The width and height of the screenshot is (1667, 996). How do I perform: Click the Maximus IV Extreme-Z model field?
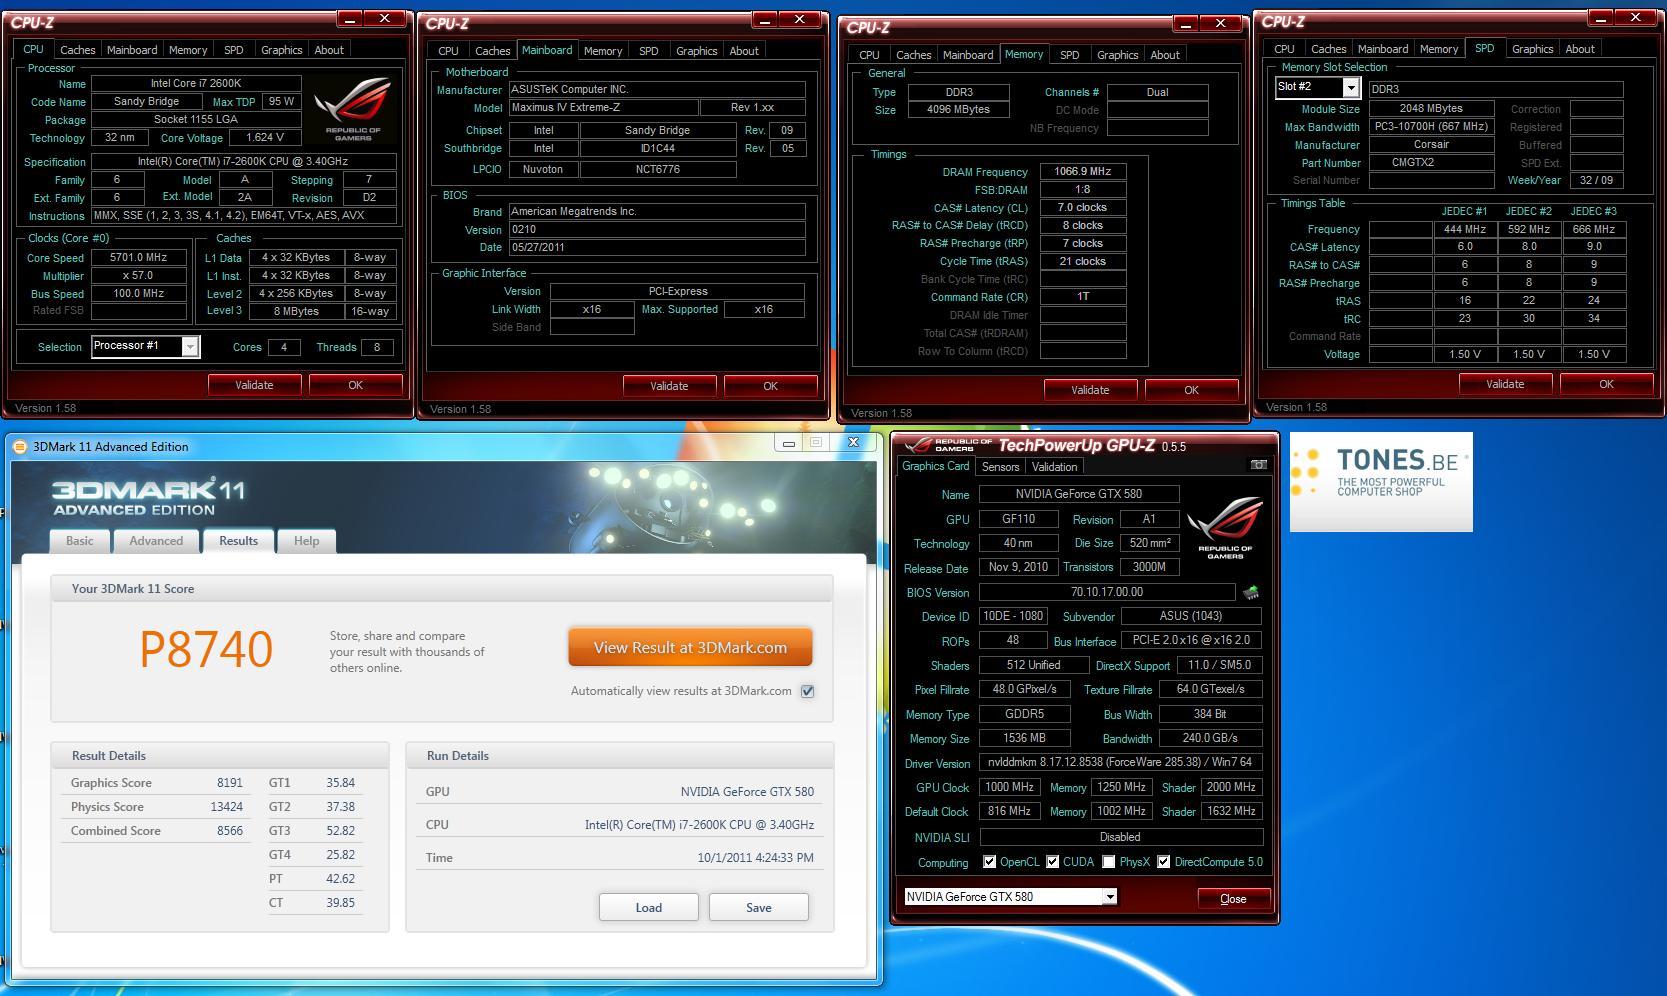coord(603,107)
